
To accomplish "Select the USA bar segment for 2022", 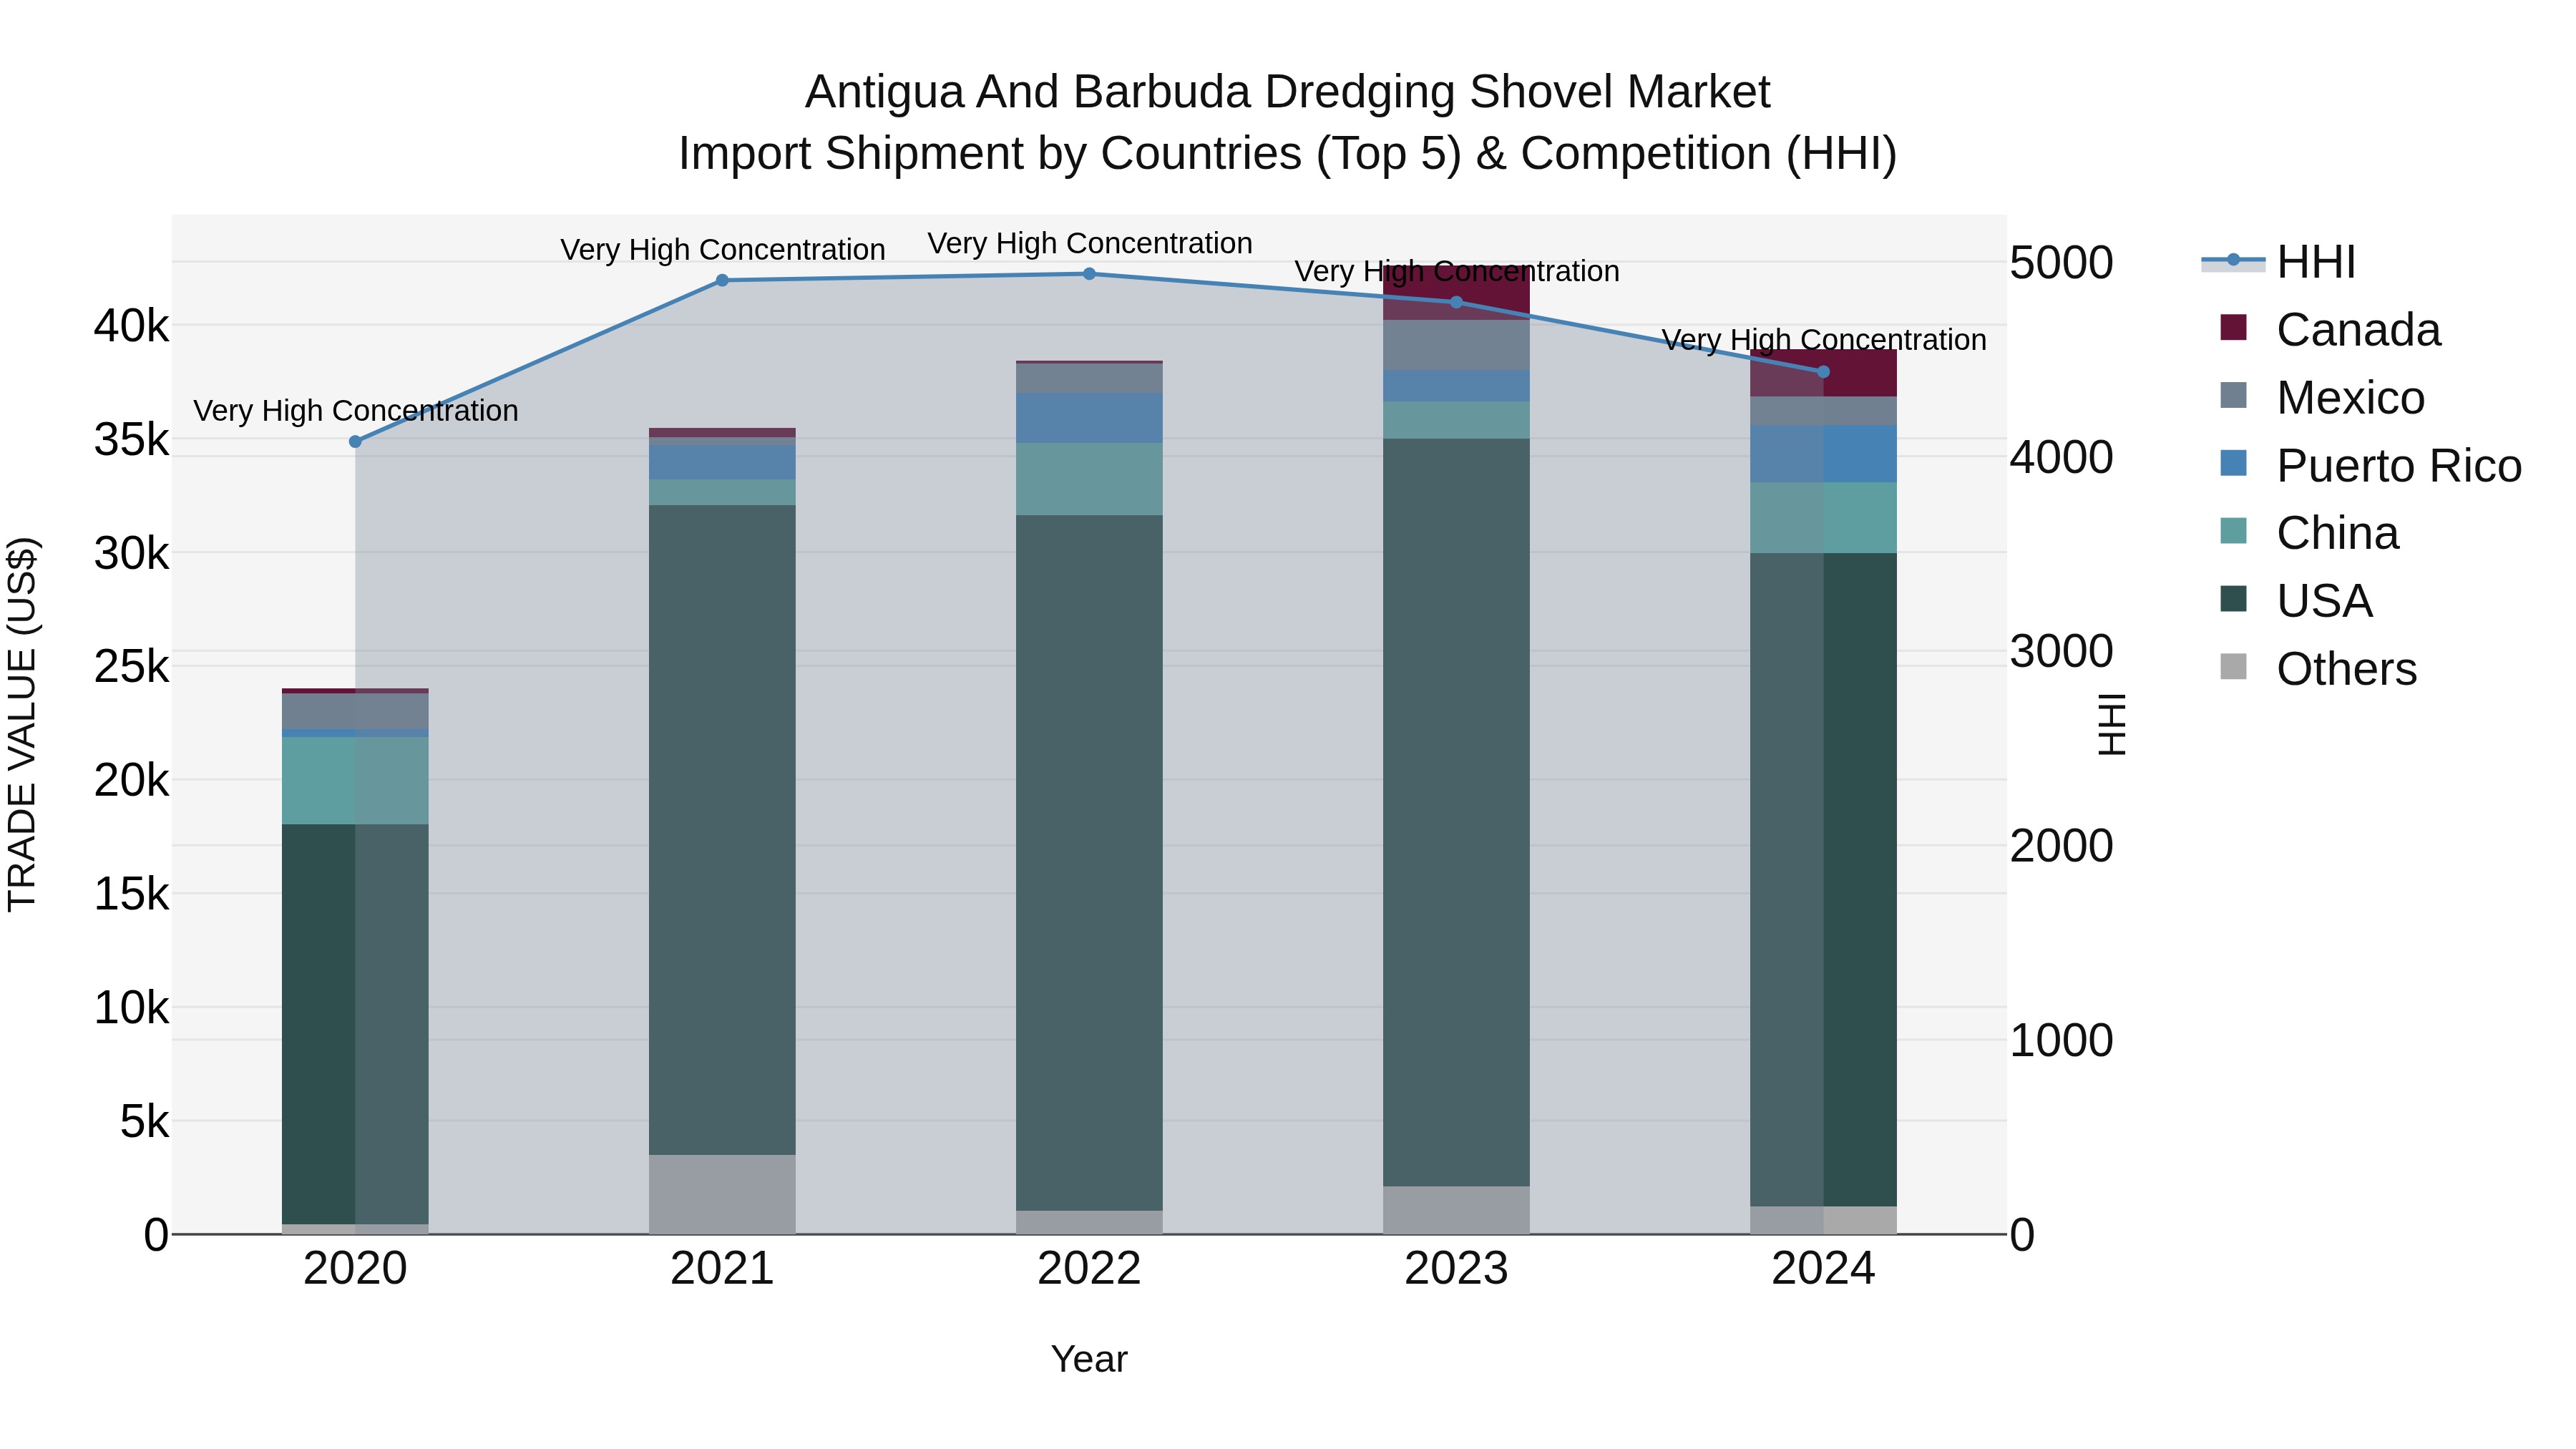I will pos(1089,863).
